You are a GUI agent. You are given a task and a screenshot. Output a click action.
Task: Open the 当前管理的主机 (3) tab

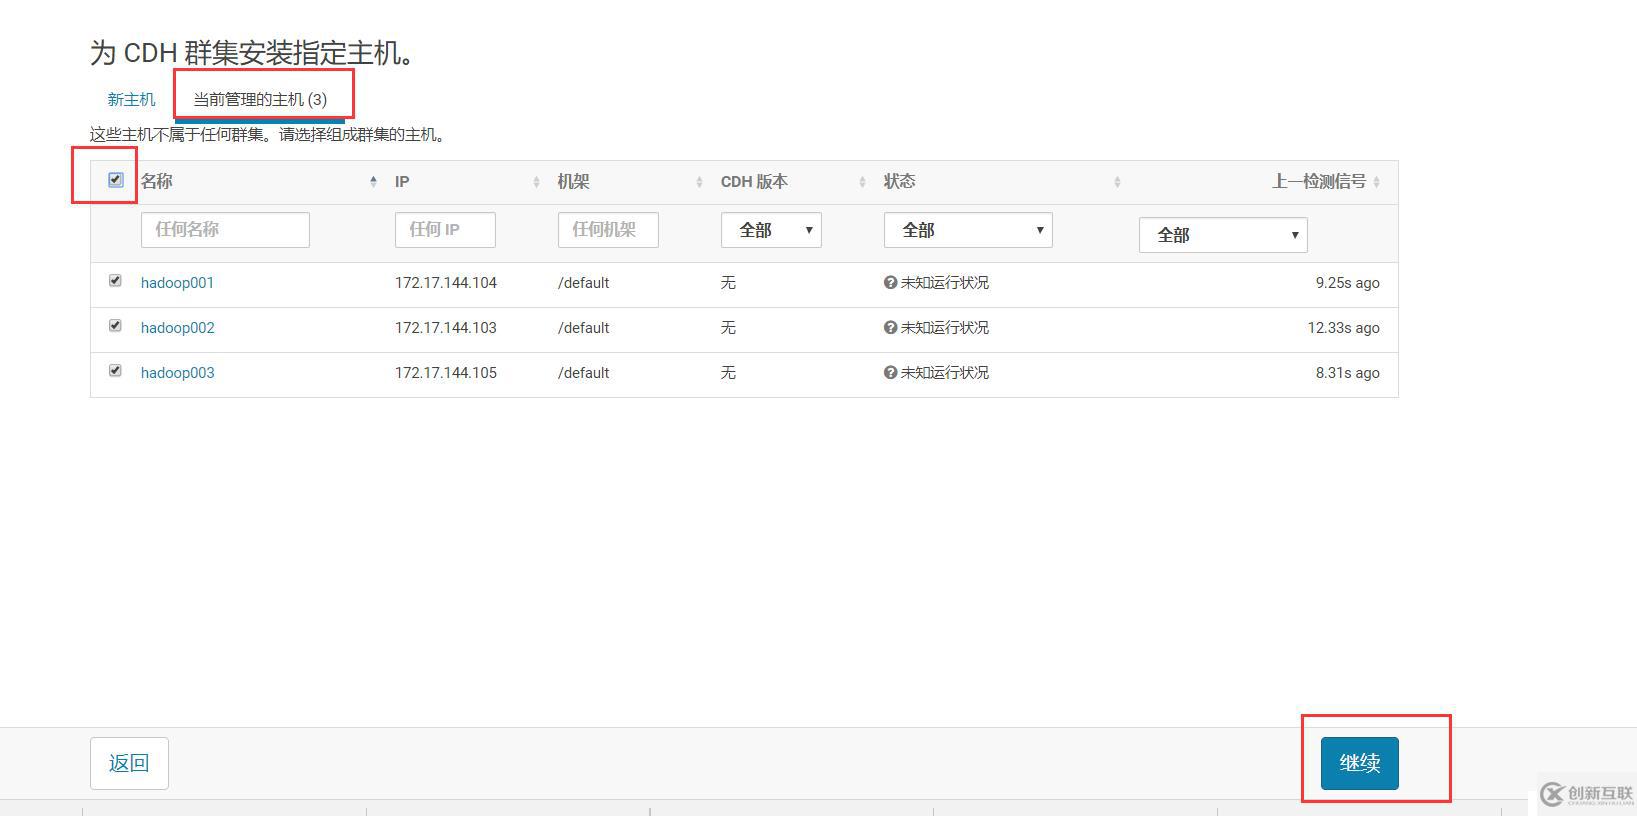pyautogui.click(x=260, y=99)
